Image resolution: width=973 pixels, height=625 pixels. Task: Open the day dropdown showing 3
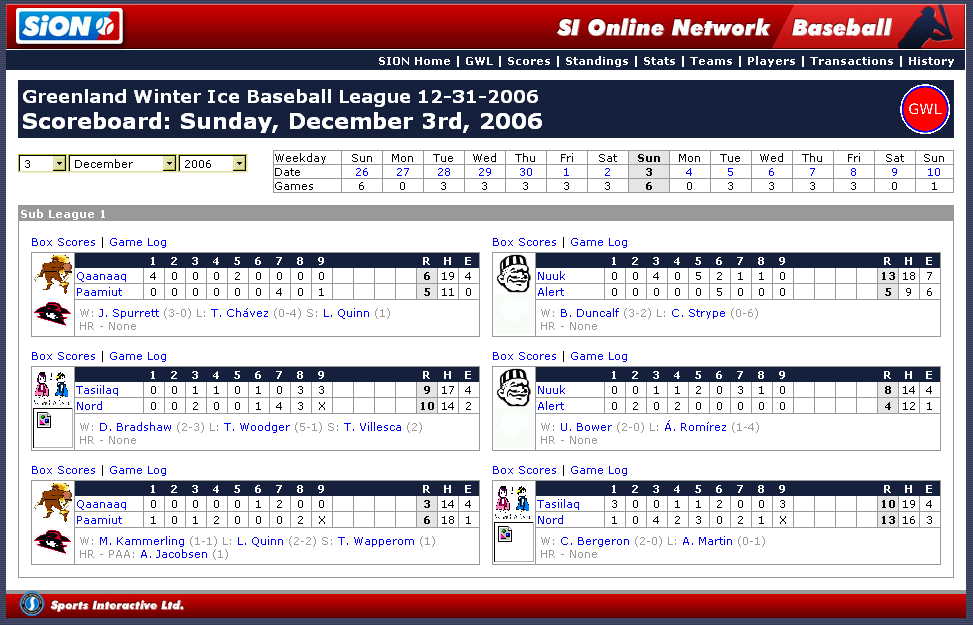[42, 164]
